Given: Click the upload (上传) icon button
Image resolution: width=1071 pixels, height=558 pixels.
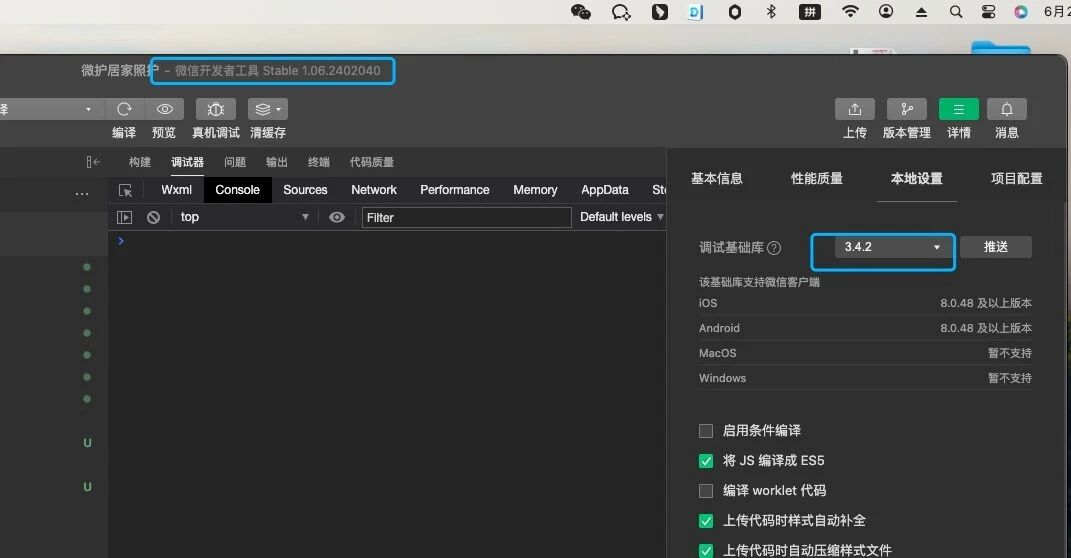Looking at the screenshot, I should [x=854, y=109].
